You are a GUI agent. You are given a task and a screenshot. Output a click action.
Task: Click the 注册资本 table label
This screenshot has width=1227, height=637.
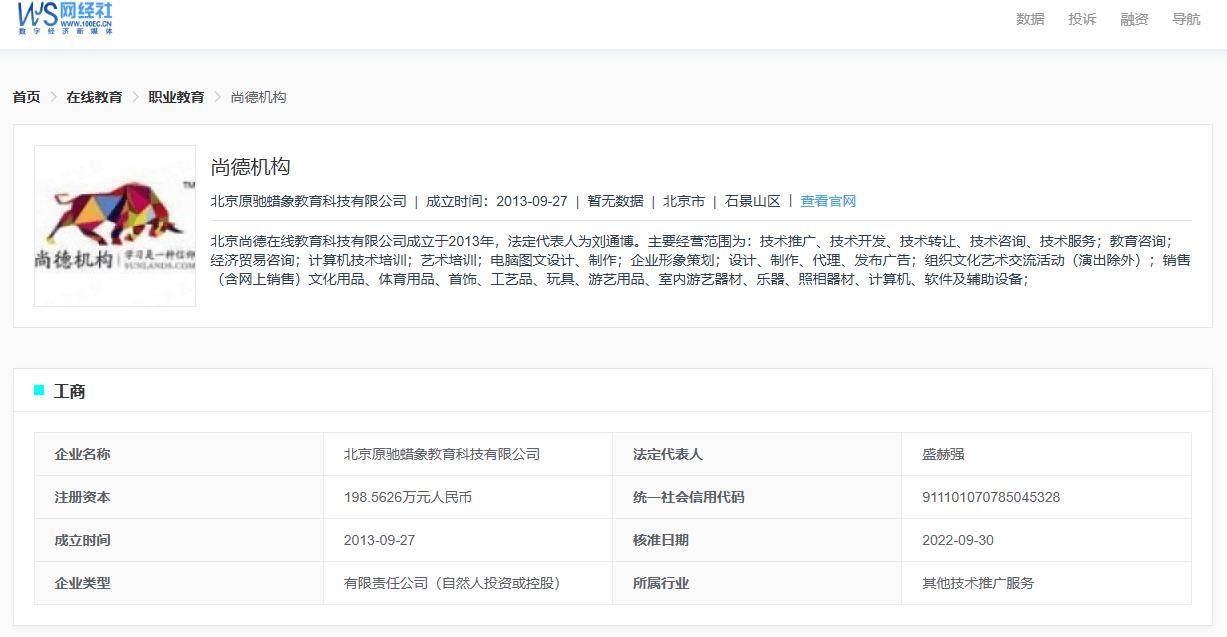click(82, 497)
